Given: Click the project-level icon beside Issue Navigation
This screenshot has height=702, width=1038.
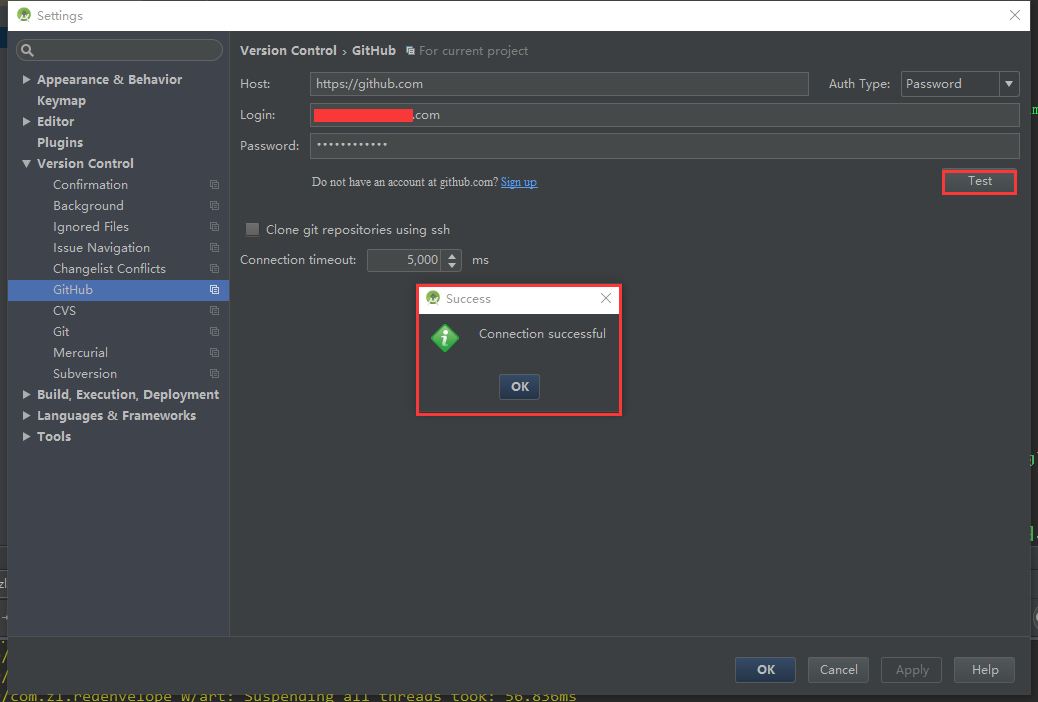Looking at the screenshot, I should click(x=214, y=248).
